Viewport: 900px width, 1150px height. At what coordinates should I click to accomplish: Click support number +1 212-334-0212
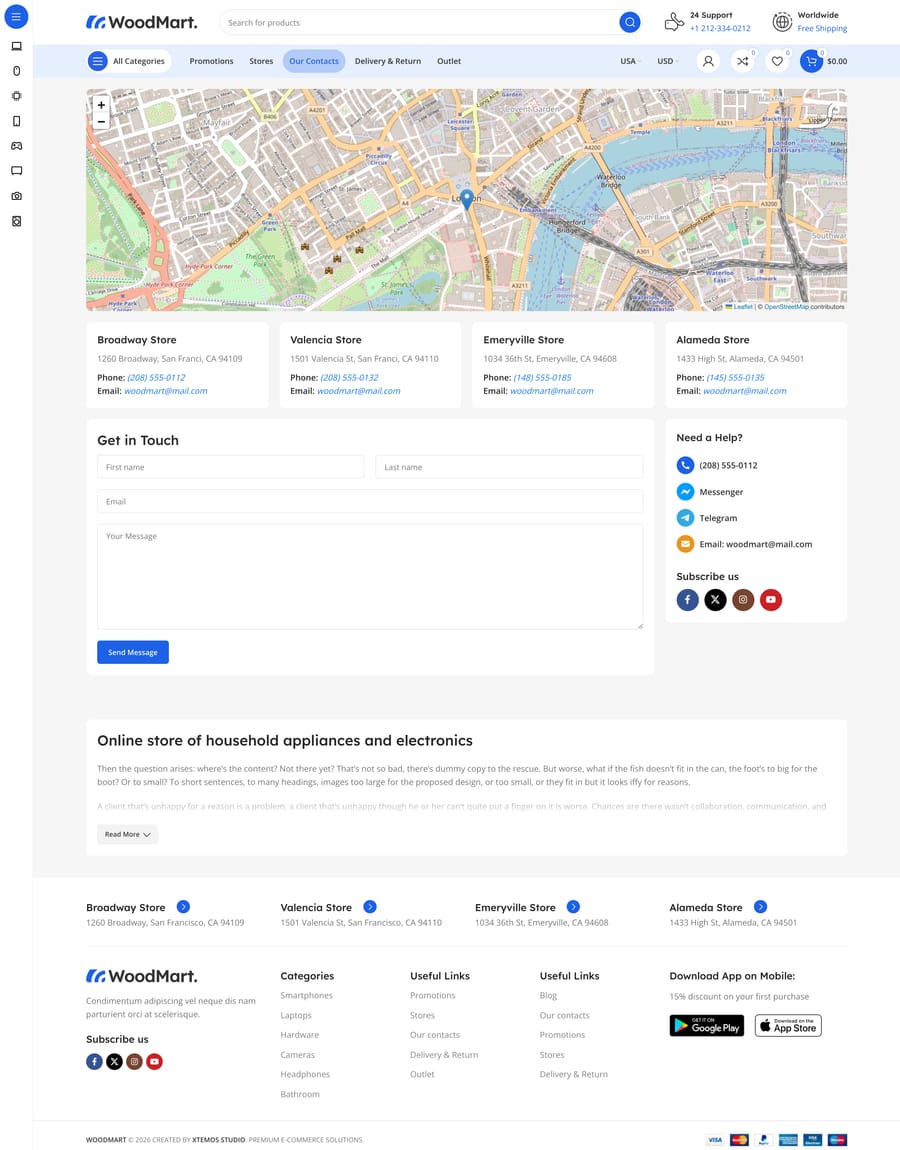pos(720,29)
